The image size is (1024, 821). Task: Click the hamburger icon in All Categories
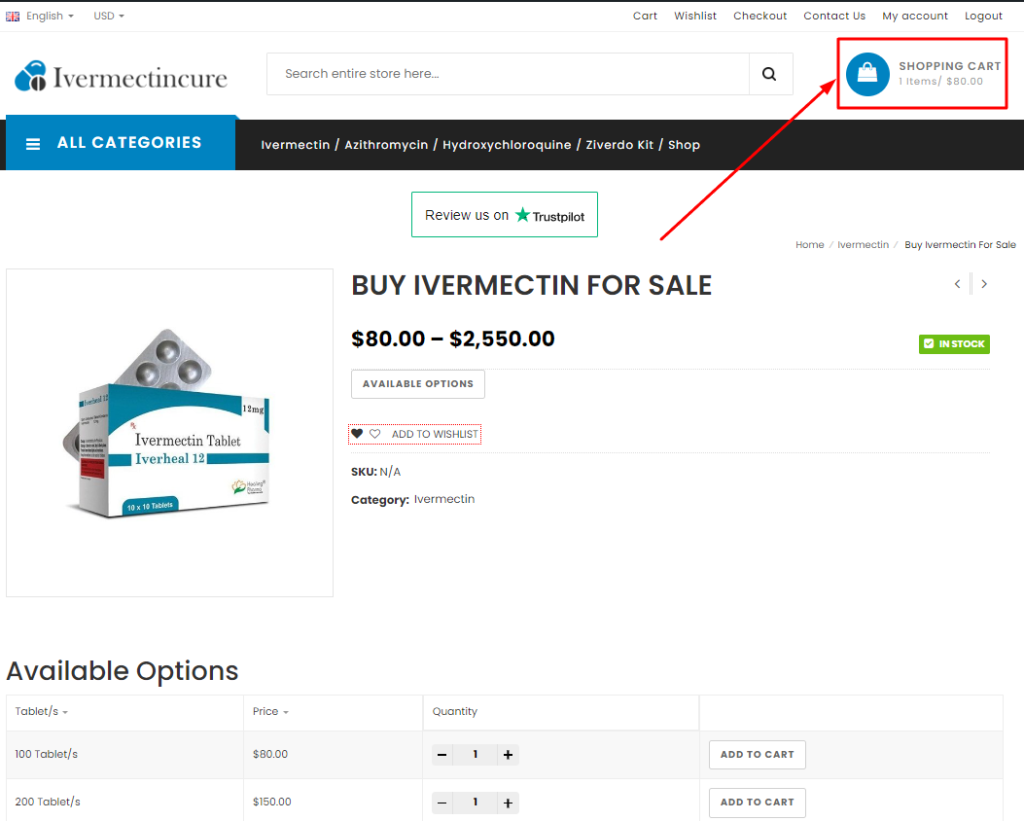(33, 144)
